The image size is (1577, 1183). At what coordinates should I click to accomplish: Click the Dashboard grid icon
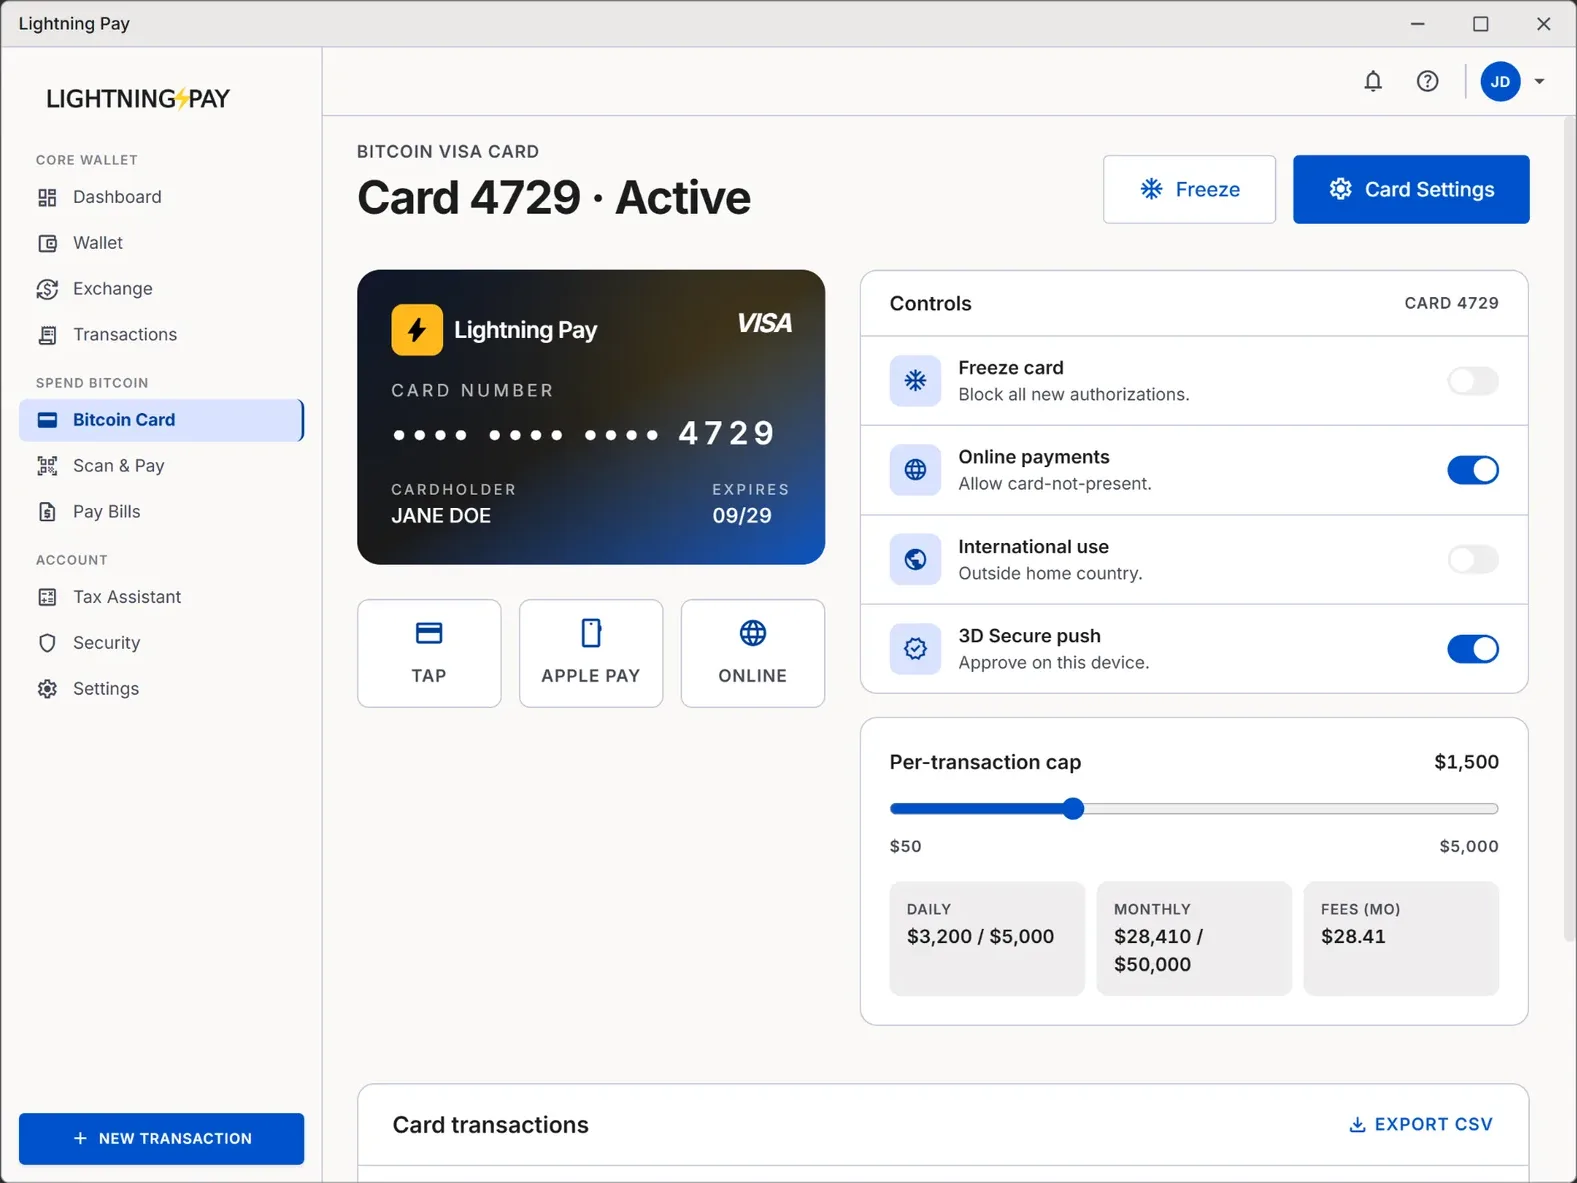tap(47, 197)
